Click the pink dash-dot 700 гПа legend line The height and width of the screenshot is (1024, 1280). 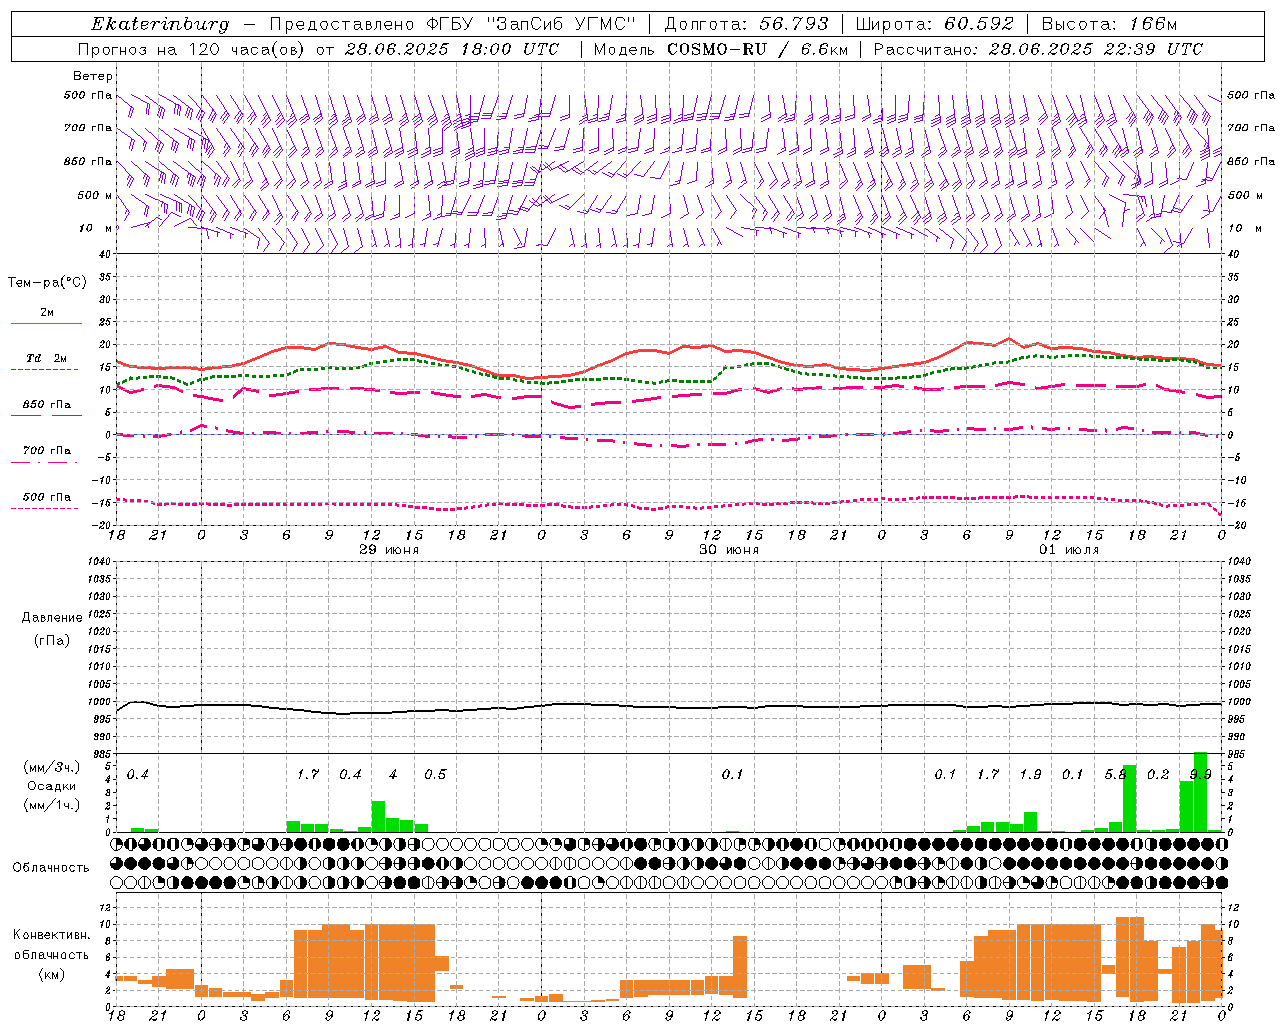tap(44, 462)
